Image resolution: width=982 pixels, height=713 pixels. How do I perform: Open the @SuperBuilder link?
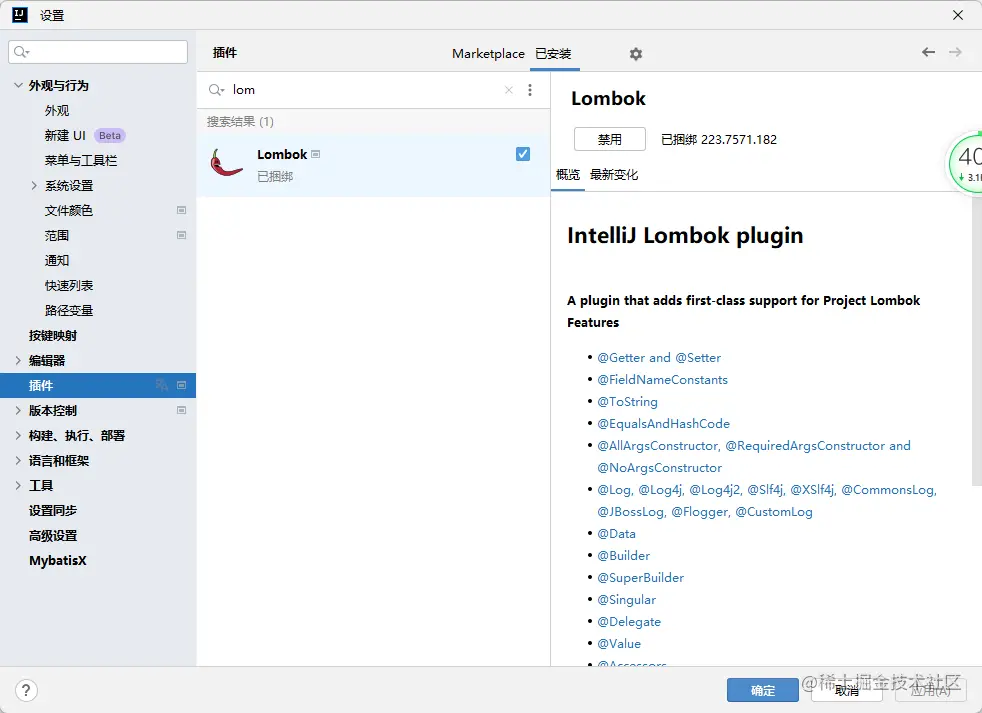click(x=641, y=578)
